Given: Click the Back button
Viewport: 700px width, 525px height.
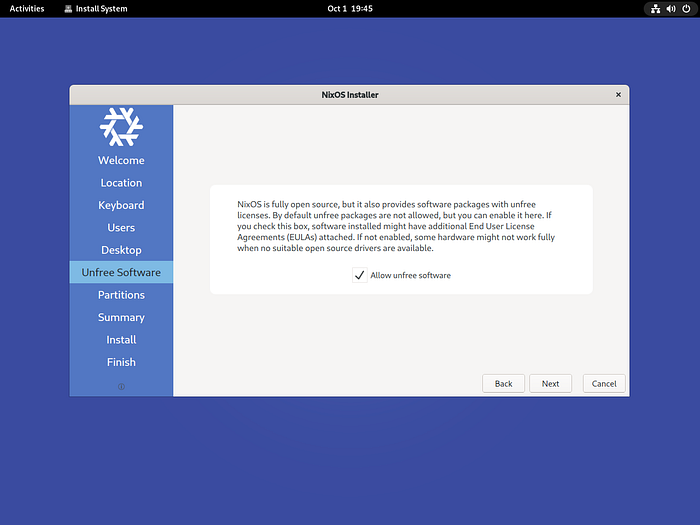Looking at the screenshot, I should 503,383.
